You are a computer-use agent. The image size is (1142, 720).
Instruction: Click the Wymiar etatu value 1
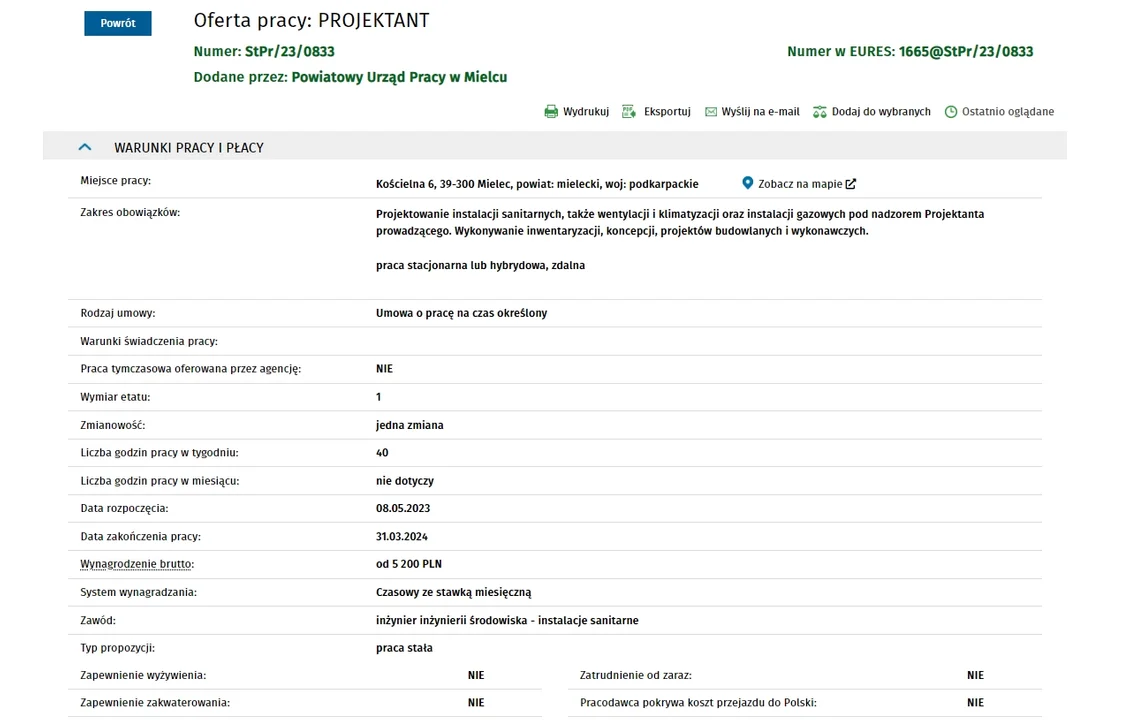(378, 397)
